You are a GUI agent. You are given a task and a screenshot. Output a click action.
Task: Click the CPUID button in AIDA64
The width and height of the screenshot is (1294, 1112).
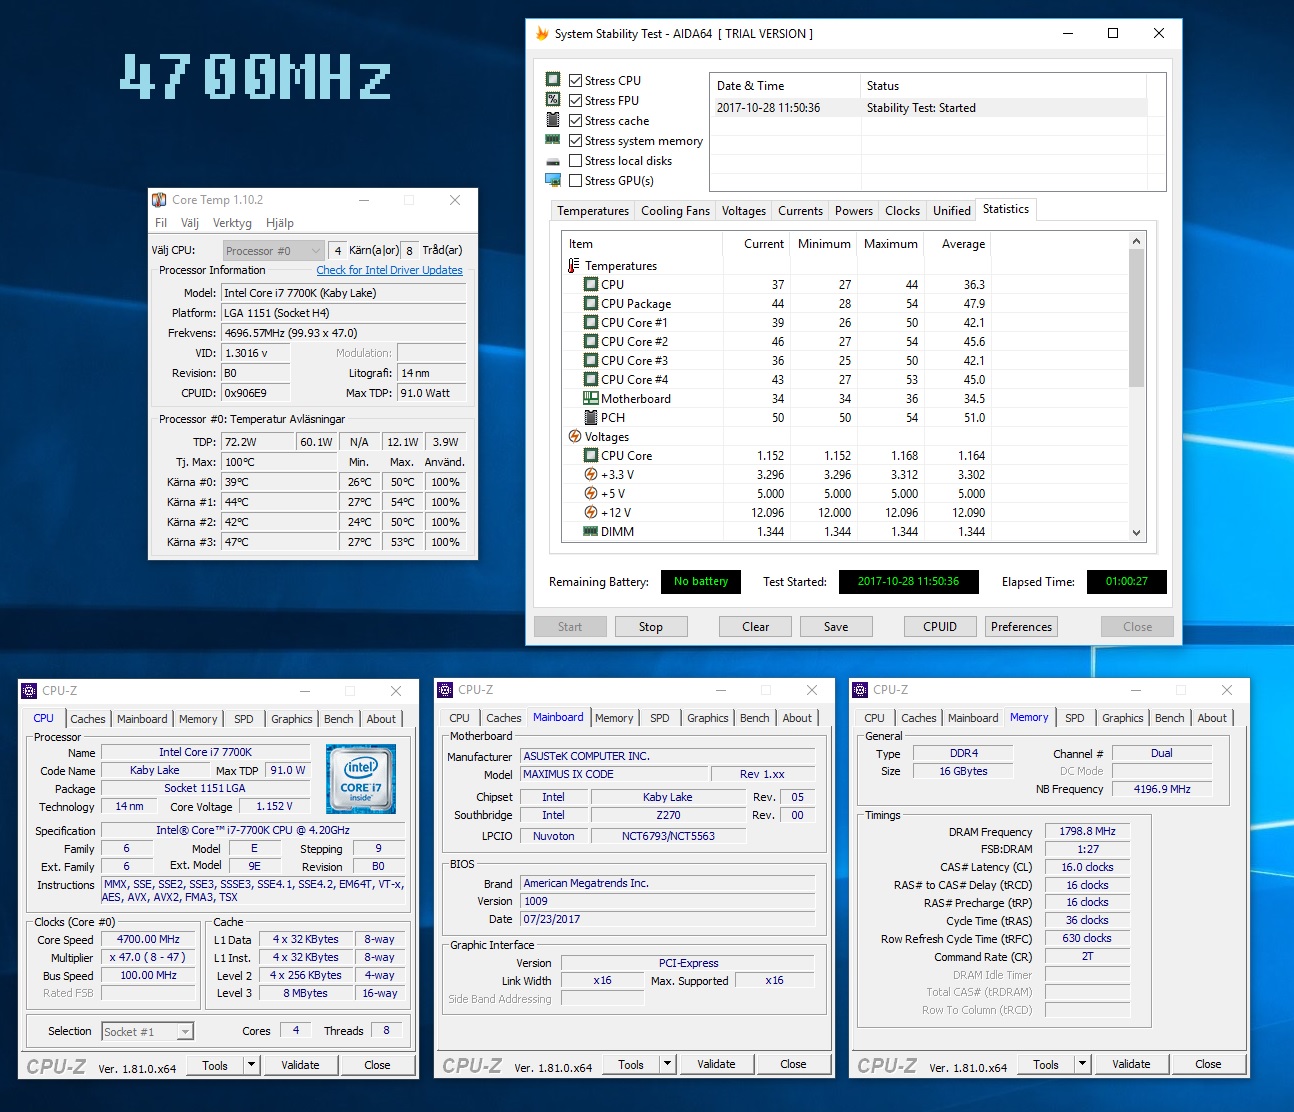pyautogui.click(x=940, y=627)
